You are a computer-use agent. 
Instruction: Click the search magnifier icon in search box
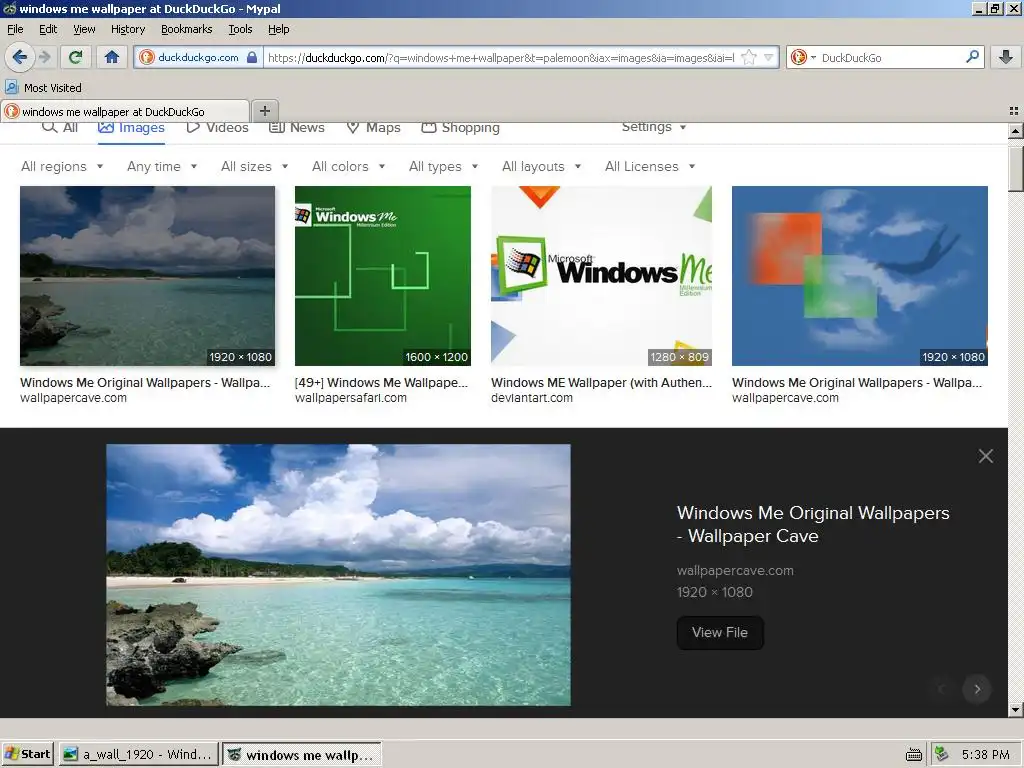coord(972,57)
